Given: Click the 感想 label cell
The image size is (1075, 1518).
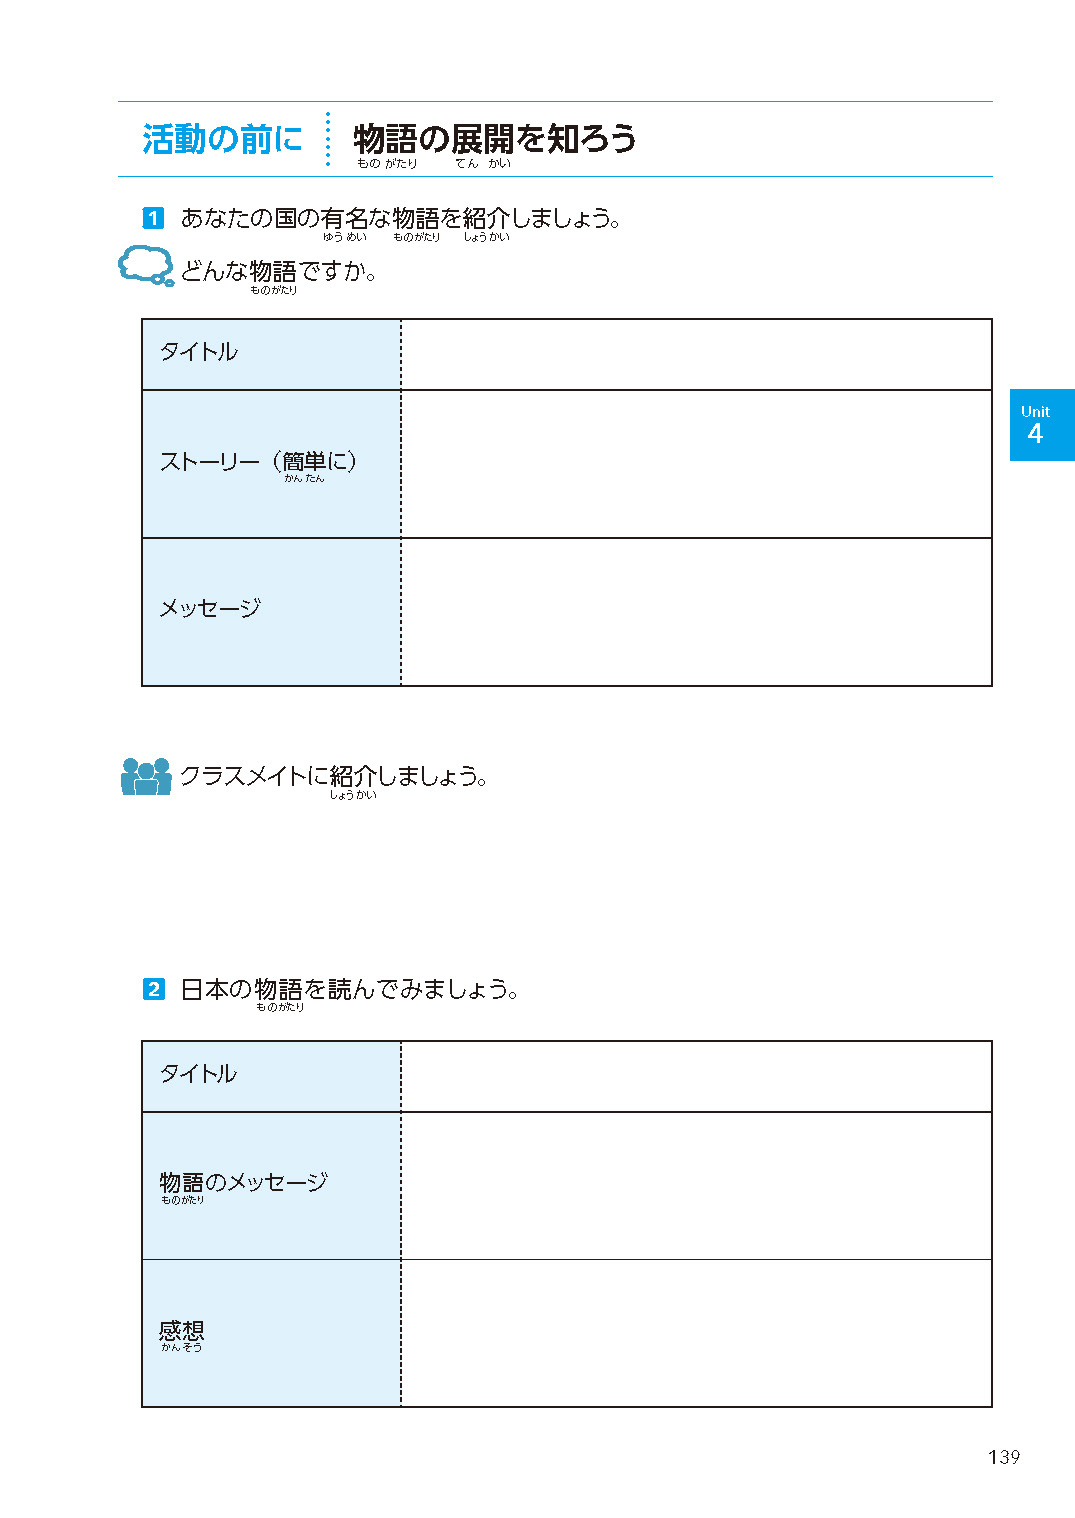Looking at the screenshot, I should (271, 1333).
